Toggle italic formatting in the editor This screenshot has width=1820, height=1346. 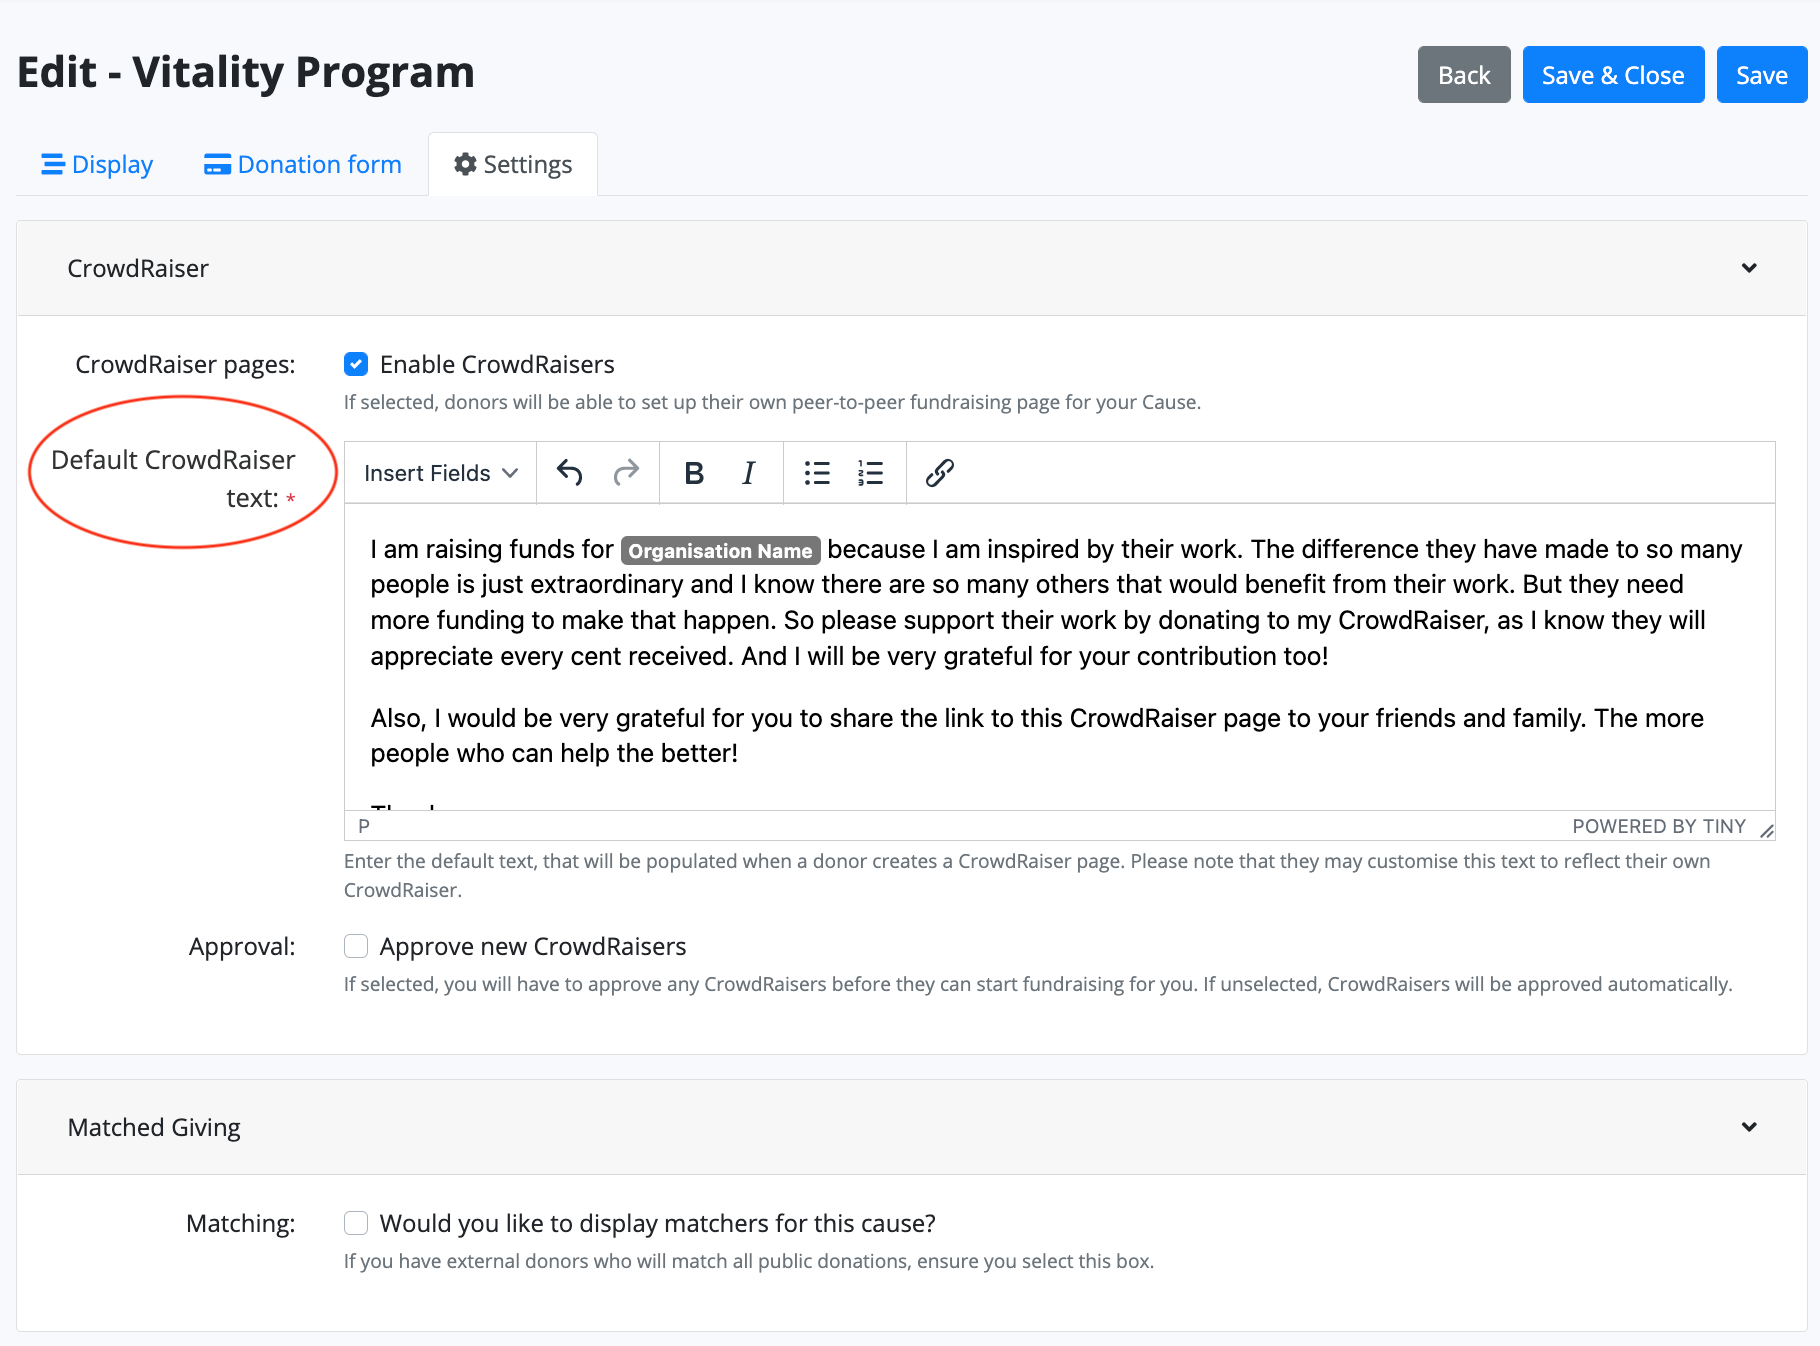coord(748,473)
